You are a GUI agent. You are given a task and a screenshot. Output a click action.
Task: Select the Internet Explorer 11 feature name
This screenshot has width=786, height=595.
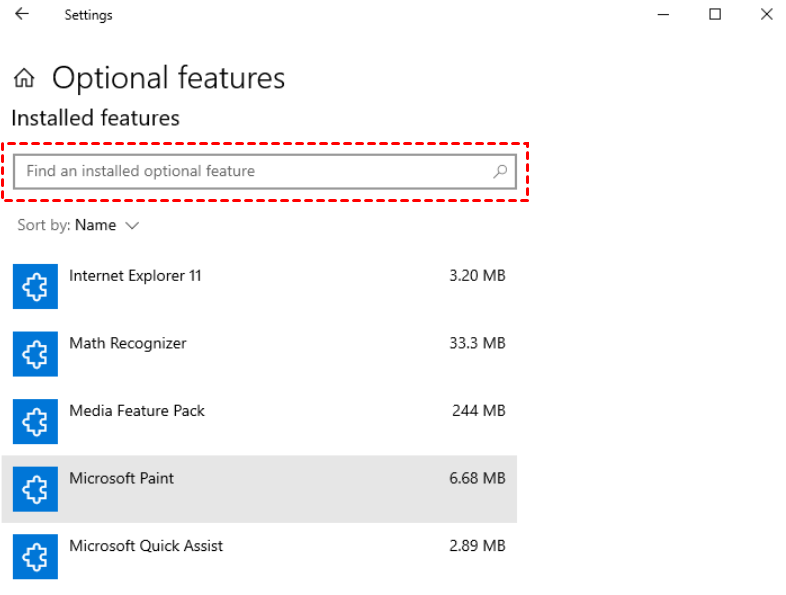coord(135,275)
